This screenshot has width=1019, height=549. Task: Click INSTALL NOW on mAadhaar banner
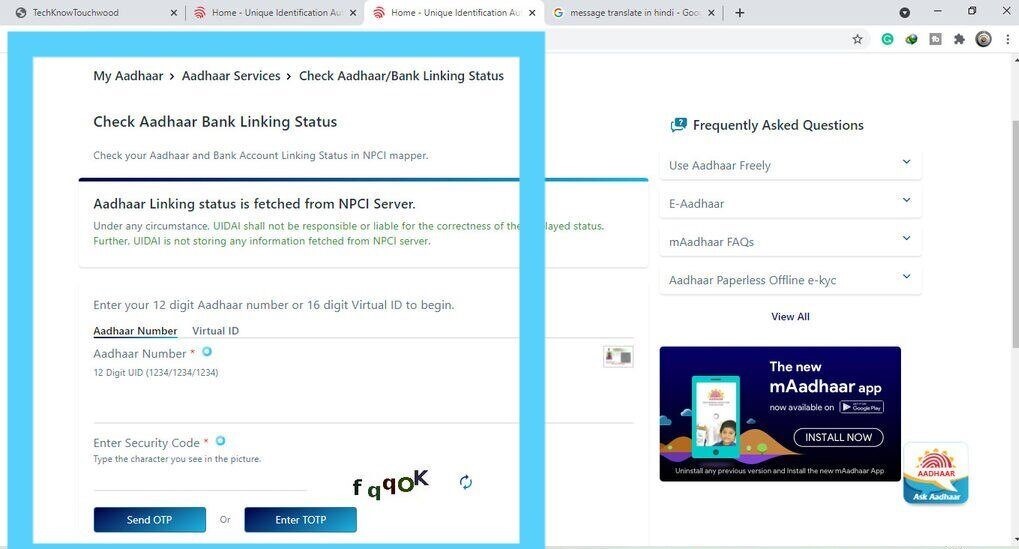(838, 437)
